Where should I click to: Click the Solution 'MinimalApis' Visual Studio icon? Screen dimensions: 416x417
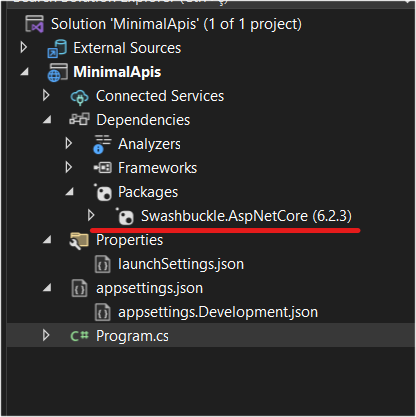click(35, 24)
